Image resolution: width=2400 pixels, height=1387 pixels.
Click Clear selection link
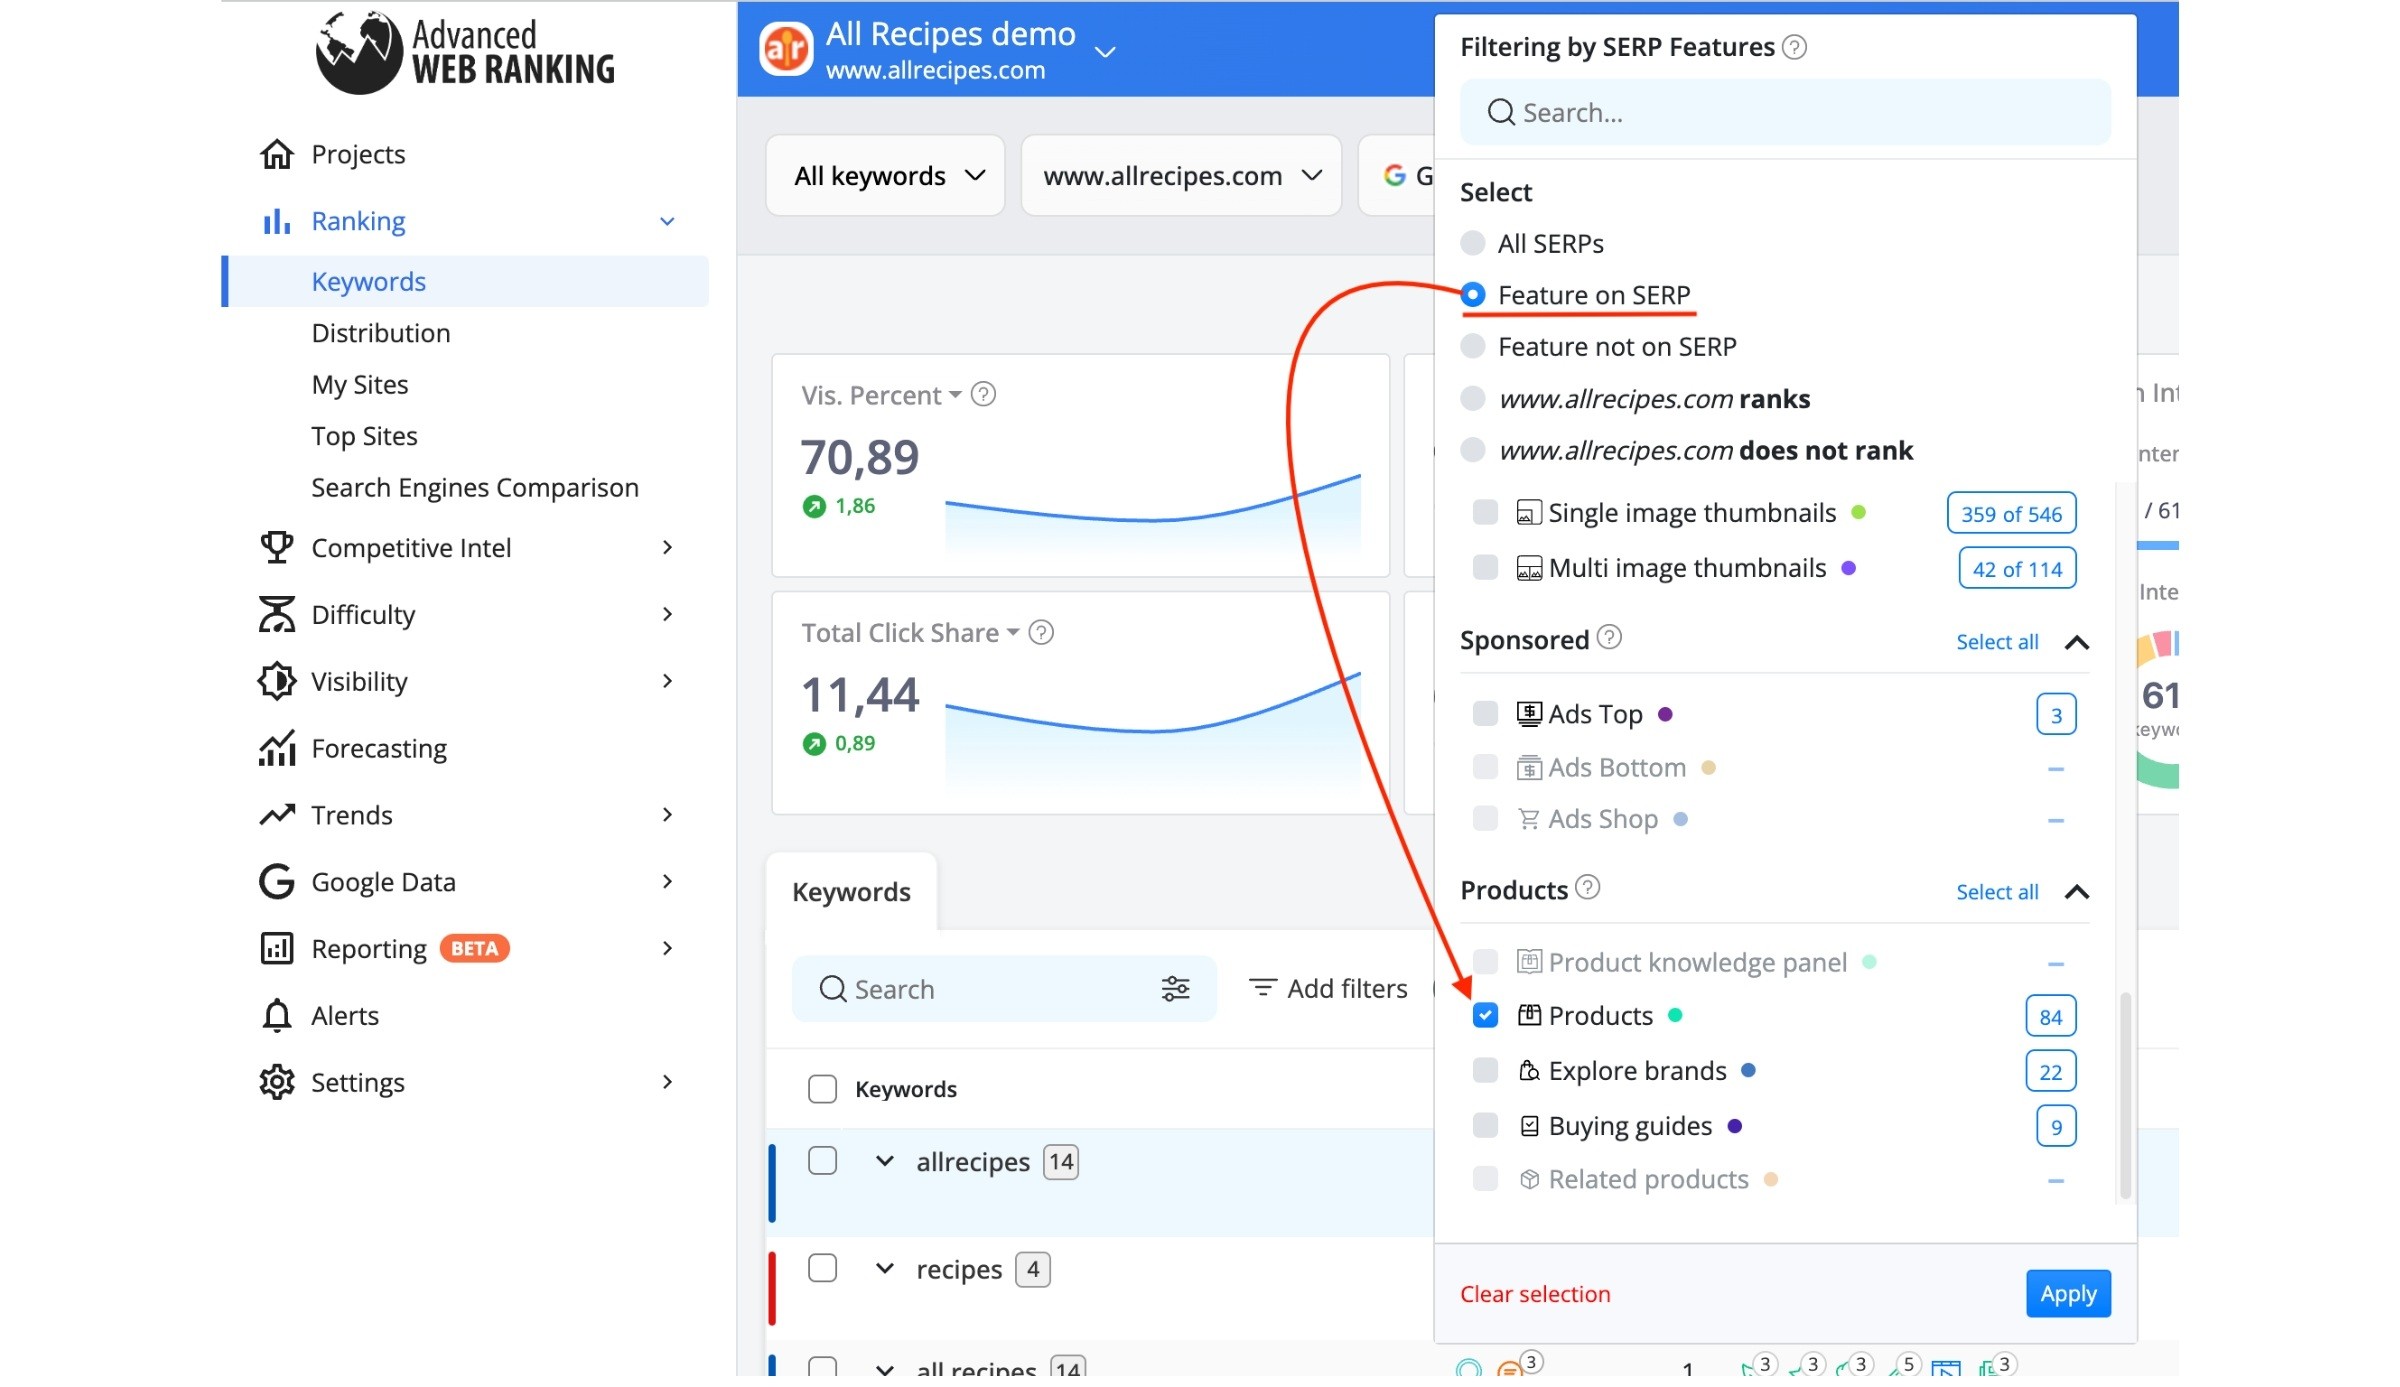tap(1536, 1296)
